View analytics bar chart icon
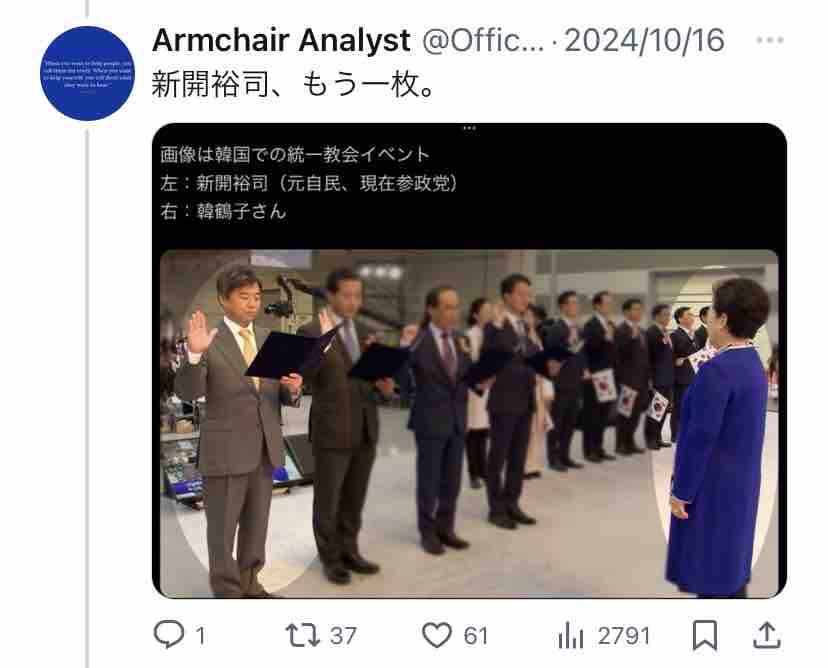Screen dimensions: 828x668 pos(571,635)
